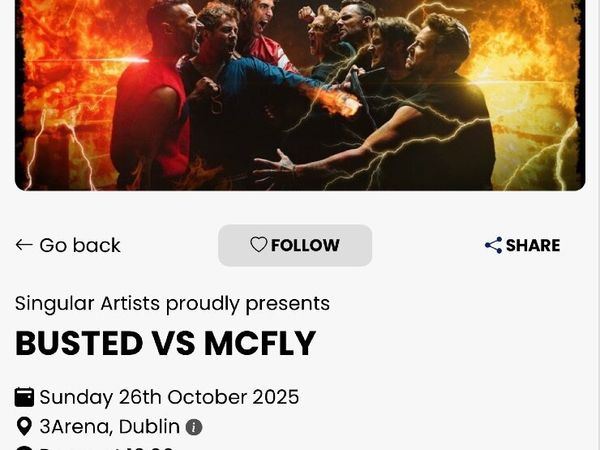Follow the Busted vs McFly event

click(295, 245)
